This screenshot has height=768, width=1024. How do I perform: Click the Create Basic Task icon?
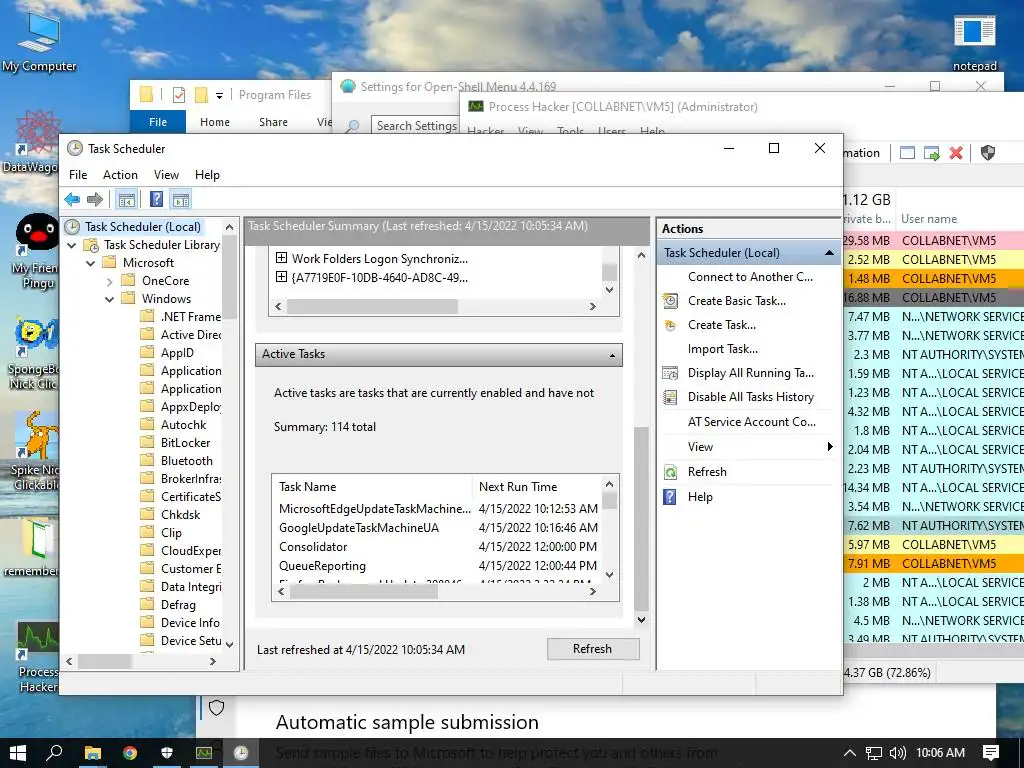pos(670,301)
